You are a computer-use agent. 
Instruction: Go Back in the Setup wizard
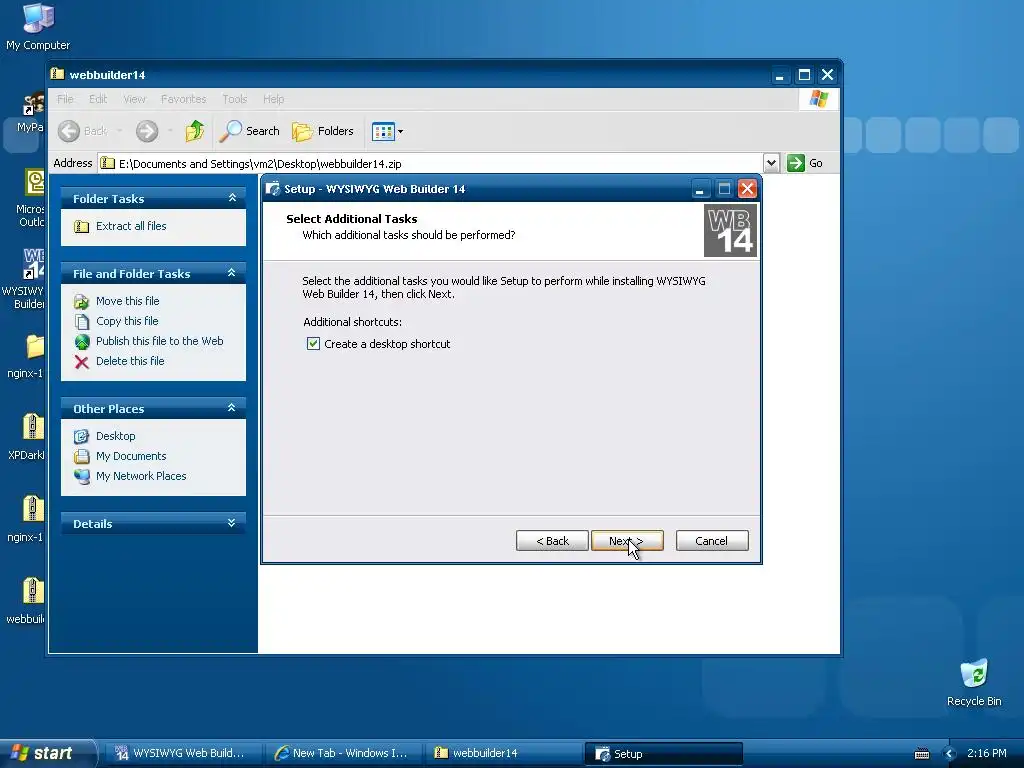coord(552,541)
